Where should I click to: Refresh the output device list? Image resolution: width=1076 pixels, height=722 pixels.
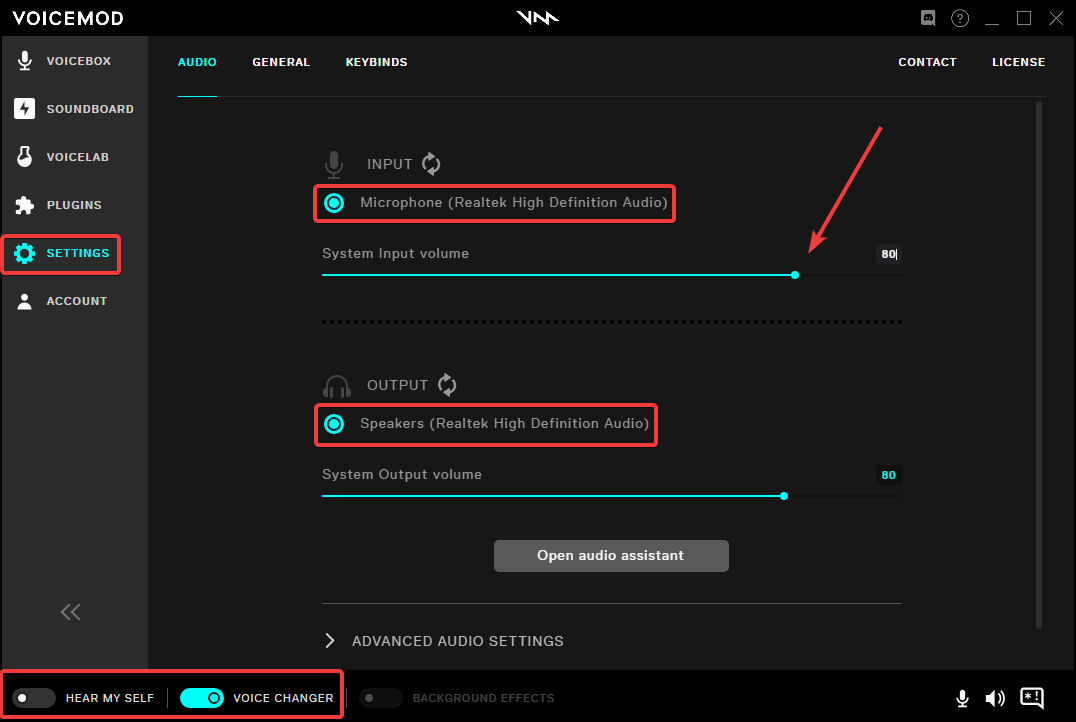(447, 385)
